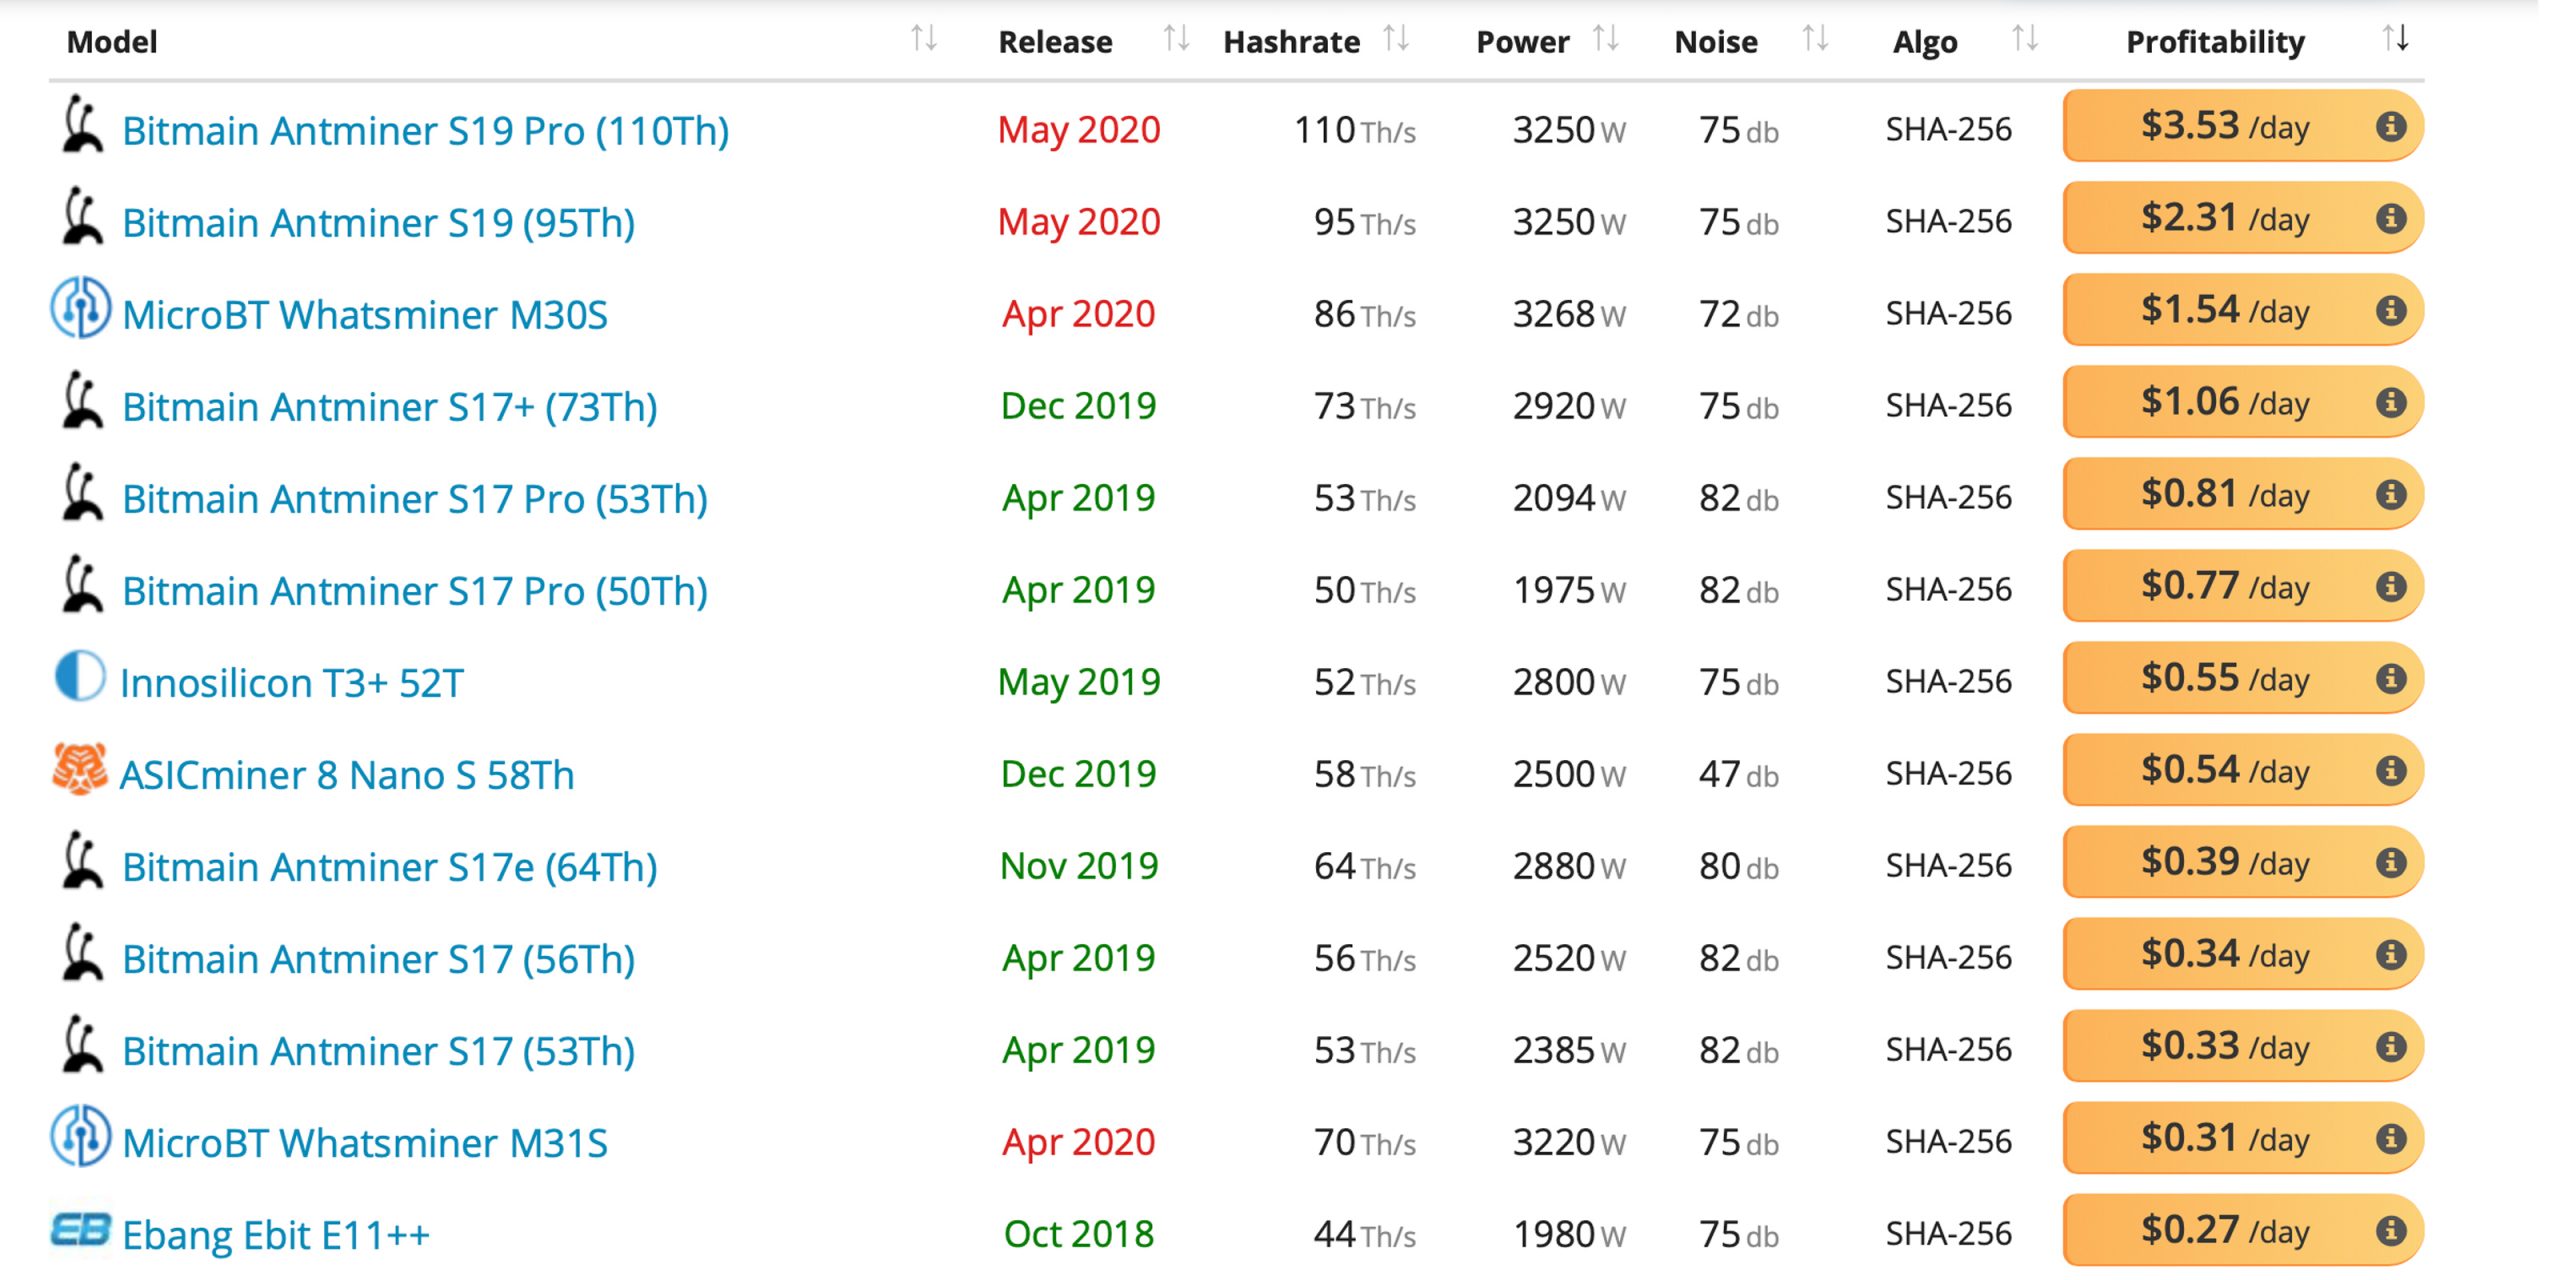Toggle Profitability sort order arrows

coord(2396,39)
